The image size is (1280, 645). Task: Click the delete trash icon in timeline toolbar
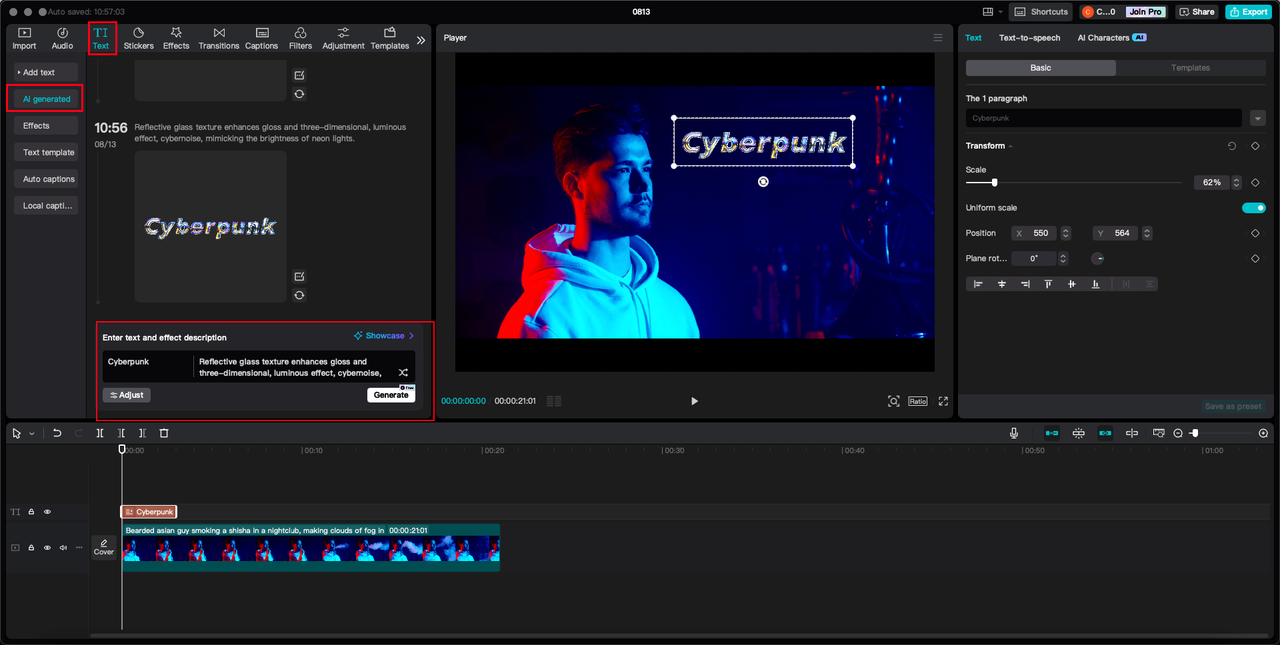pos(164,433)
